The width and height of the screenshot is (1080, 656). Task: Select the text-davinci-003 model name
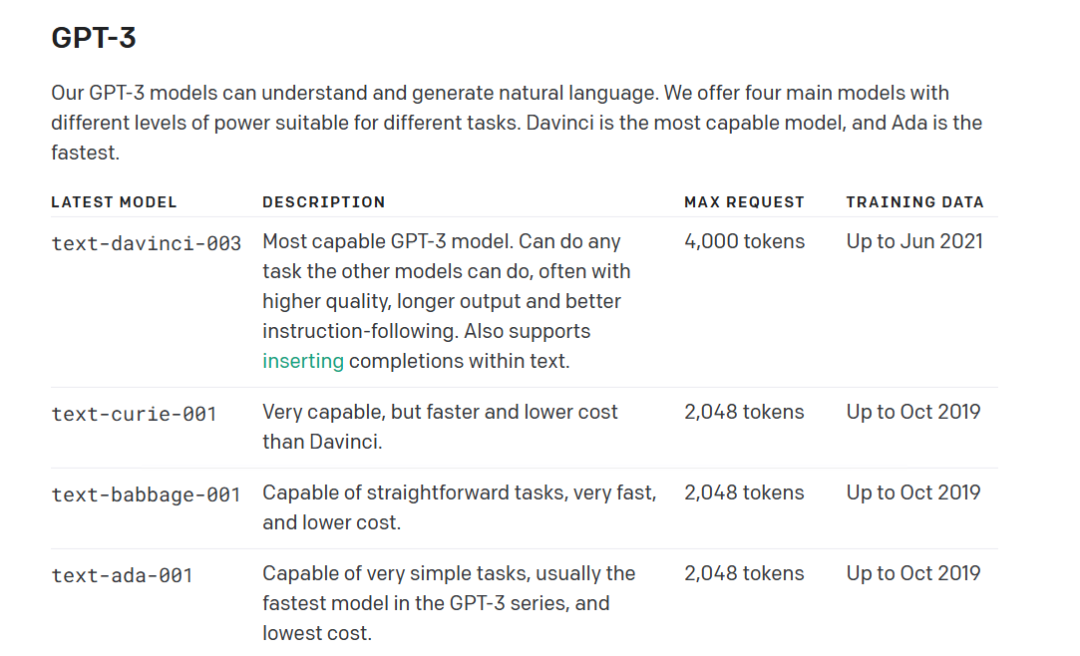pos(146,243)
